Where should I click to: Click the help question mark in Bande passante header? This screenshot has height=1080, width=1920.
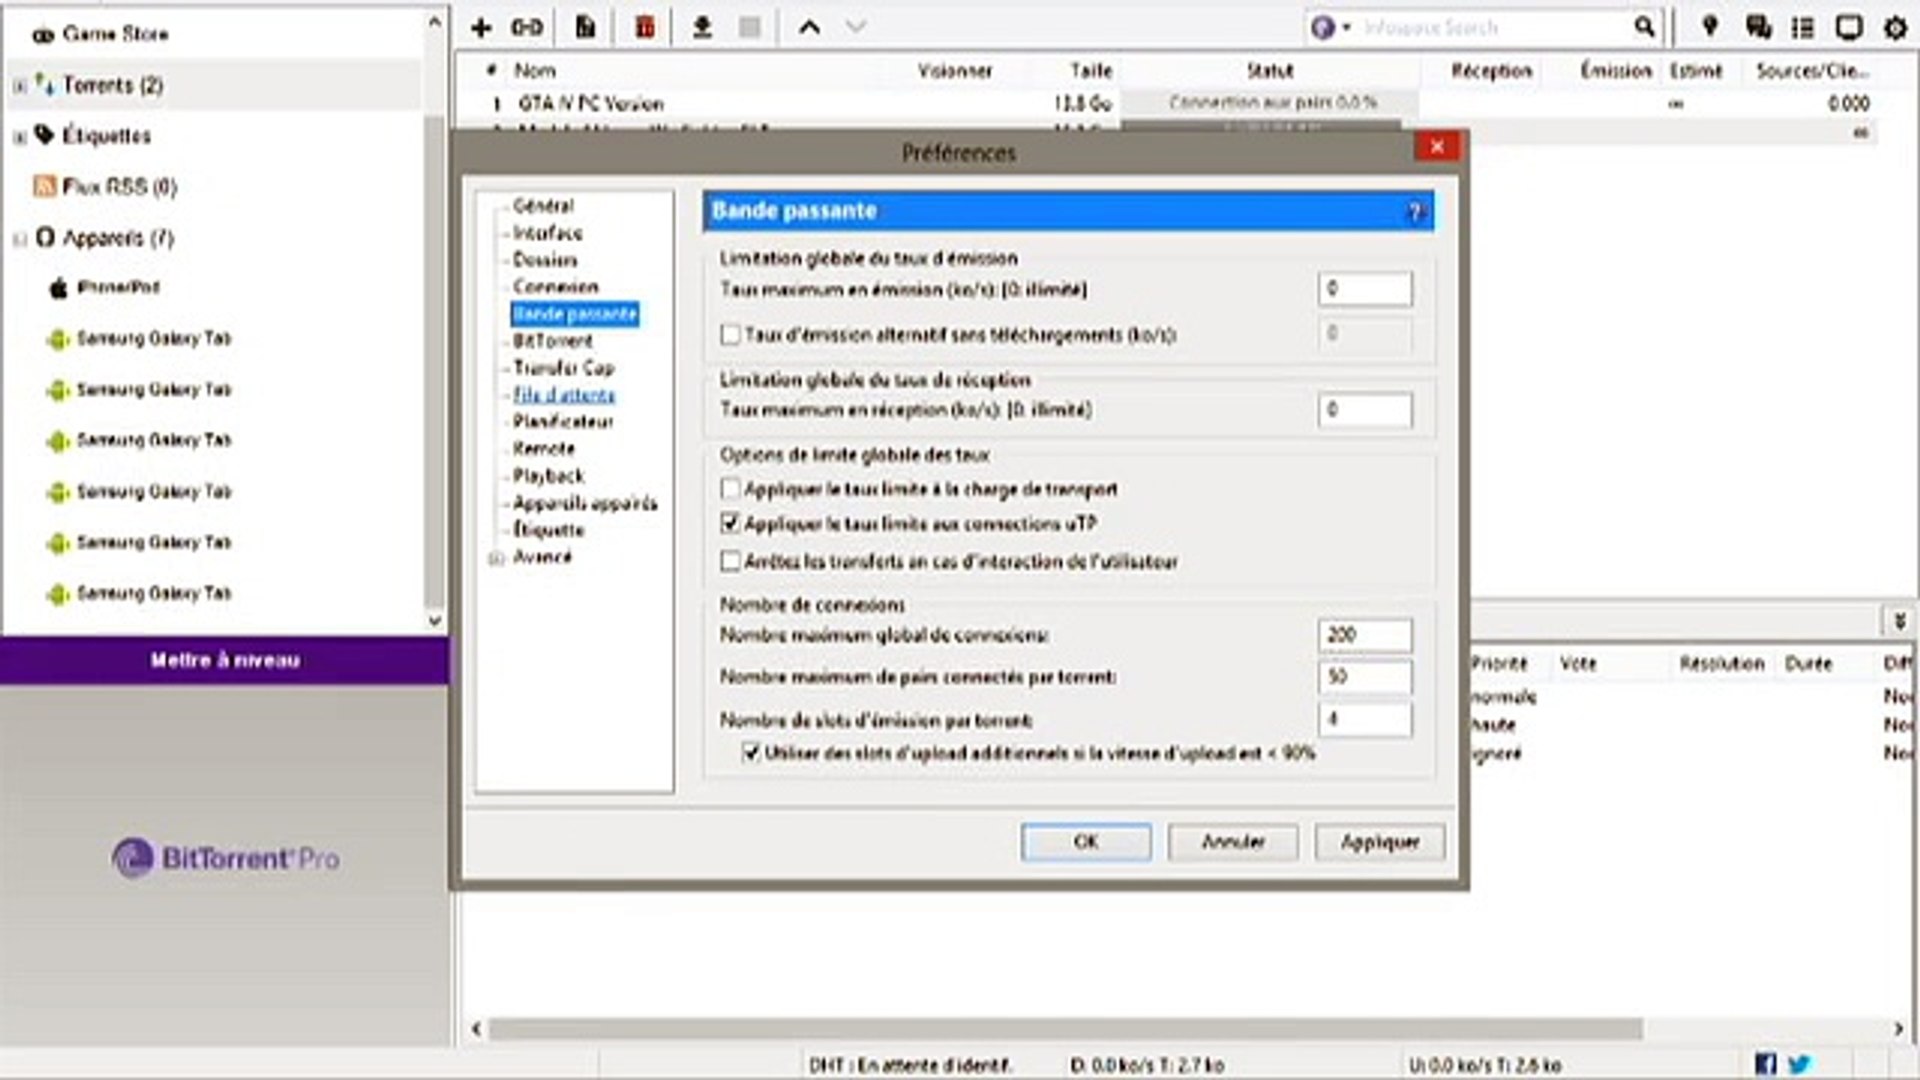point(1415,212)
